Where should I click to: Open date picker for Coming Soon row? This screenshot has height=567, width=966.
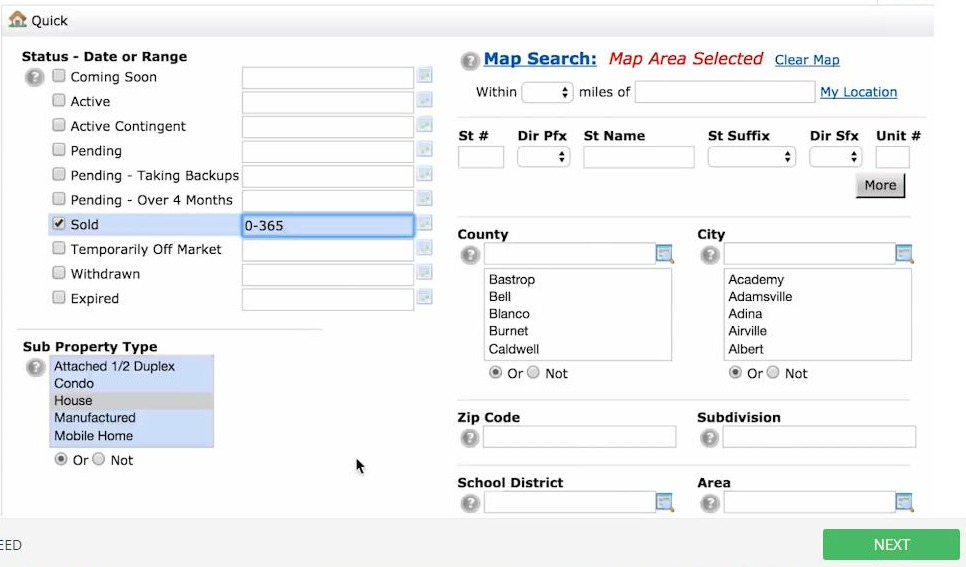424,76
